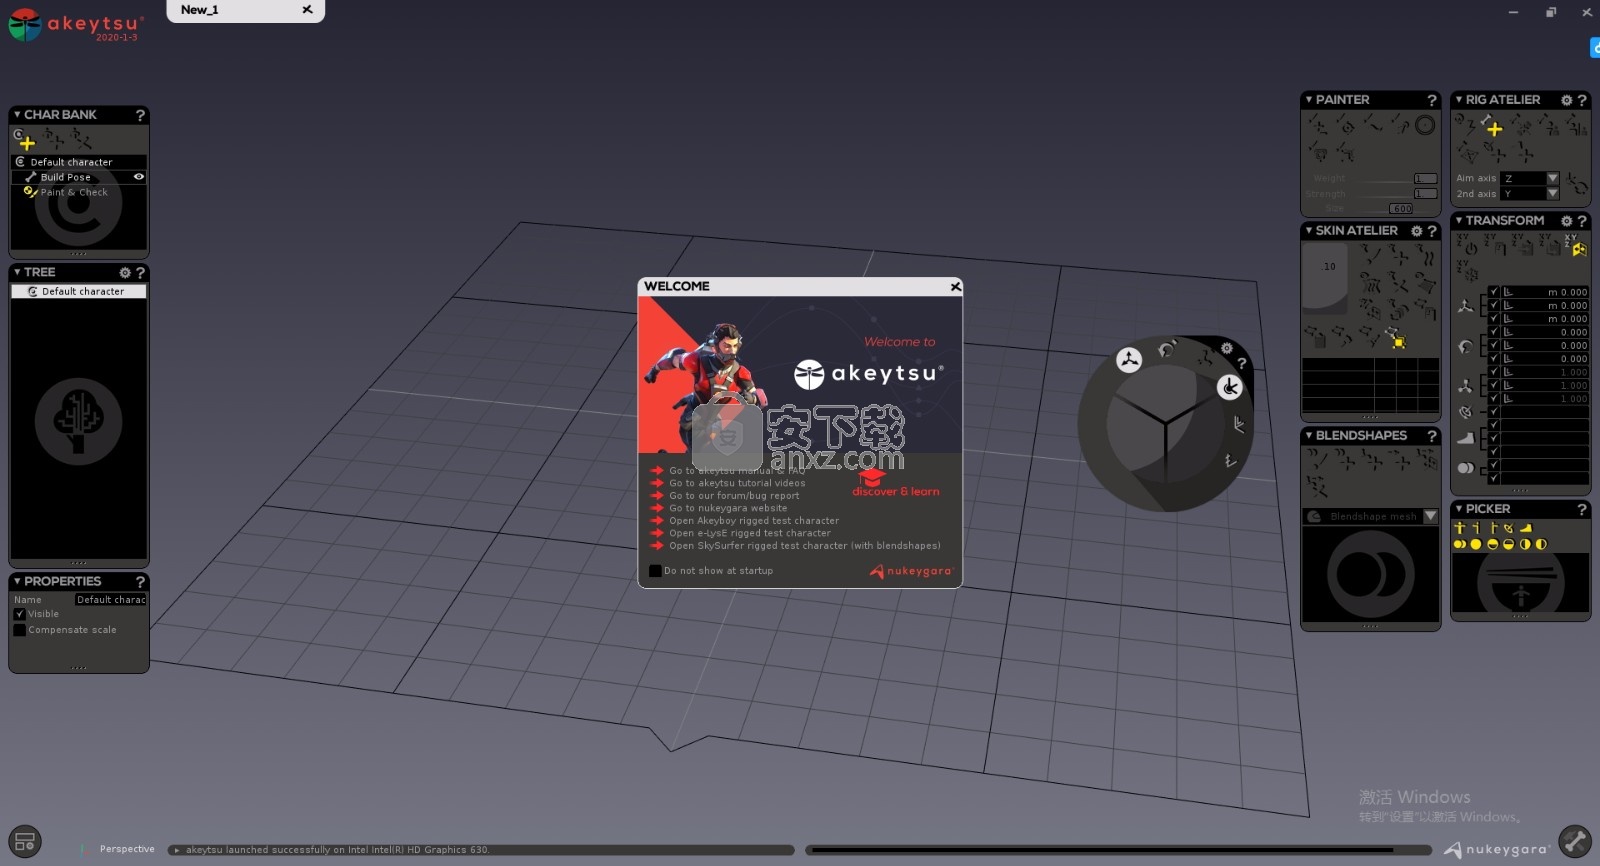Click settings gear on spinner wheel

click(x=1226, y=348)
